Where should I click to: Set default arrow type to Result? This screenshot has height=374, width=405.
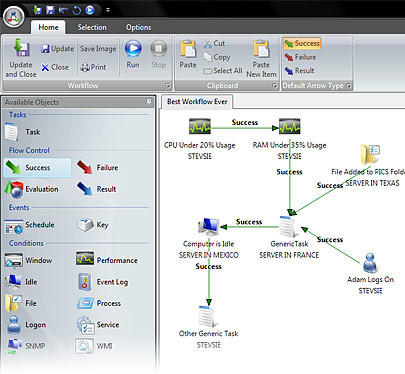pos(299,71)
